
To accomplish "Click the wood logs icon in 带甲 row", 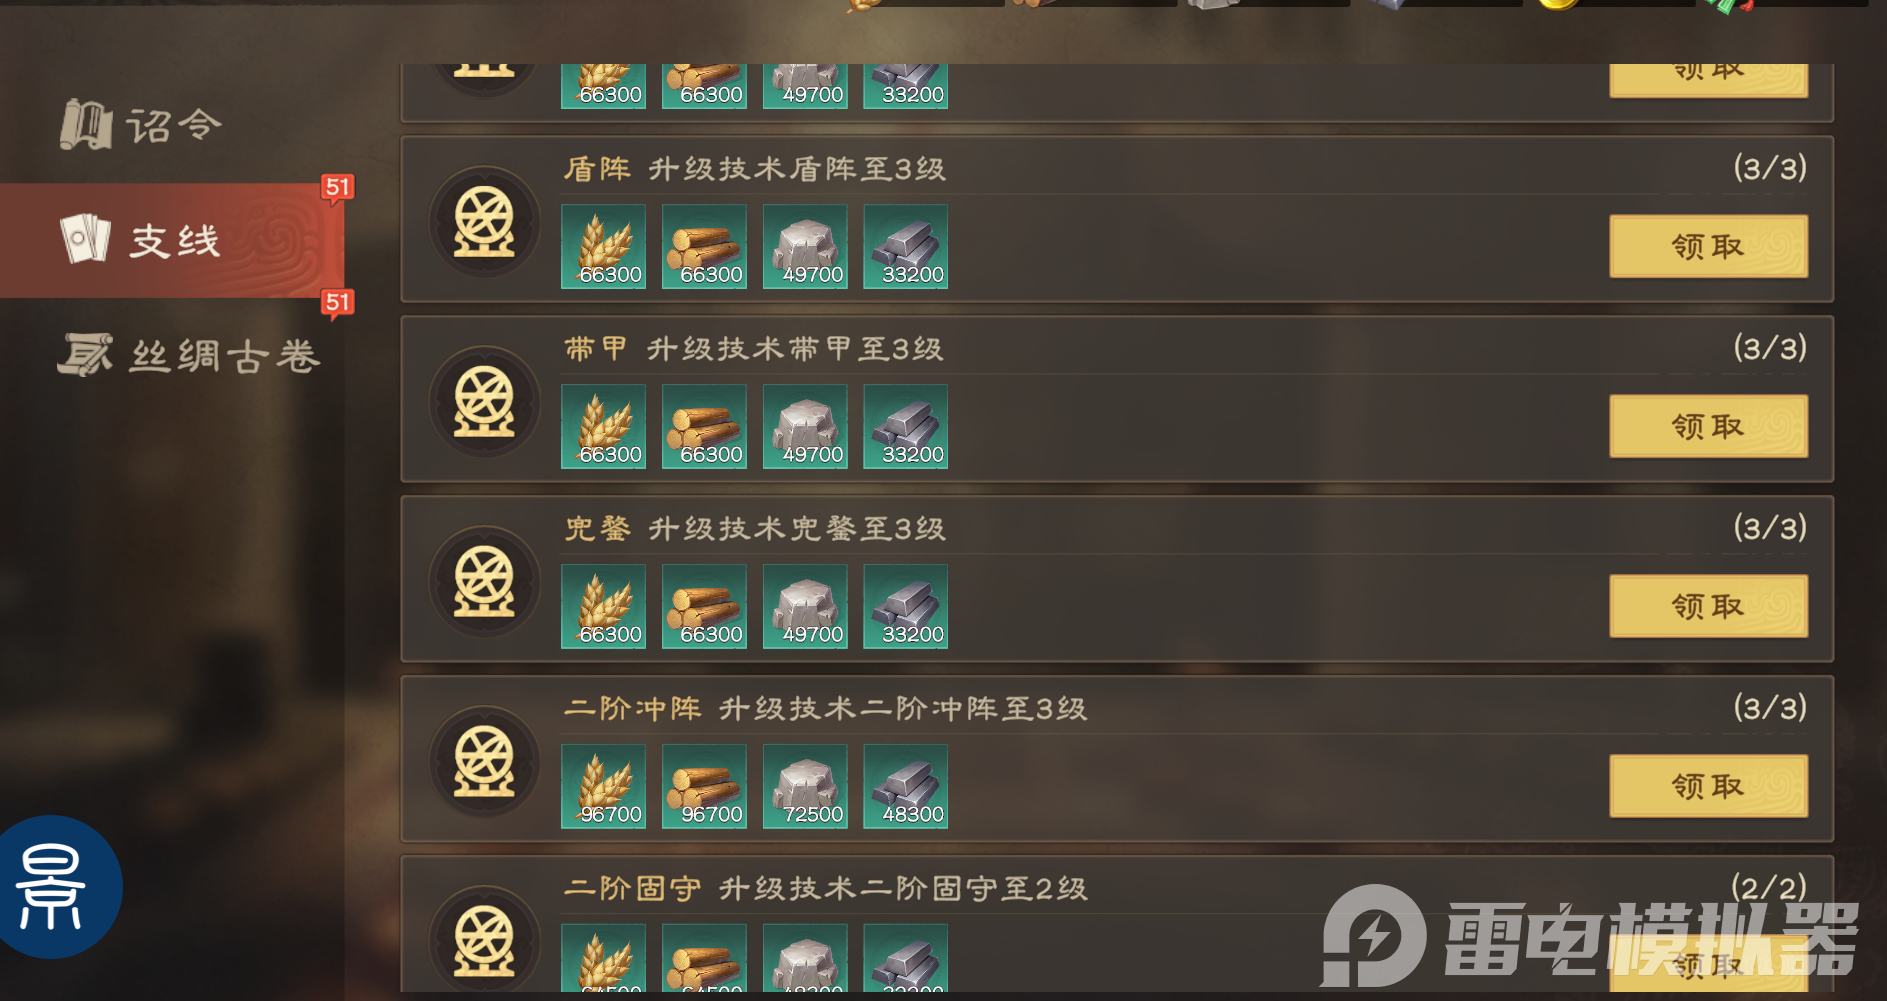I will [704, 427].
